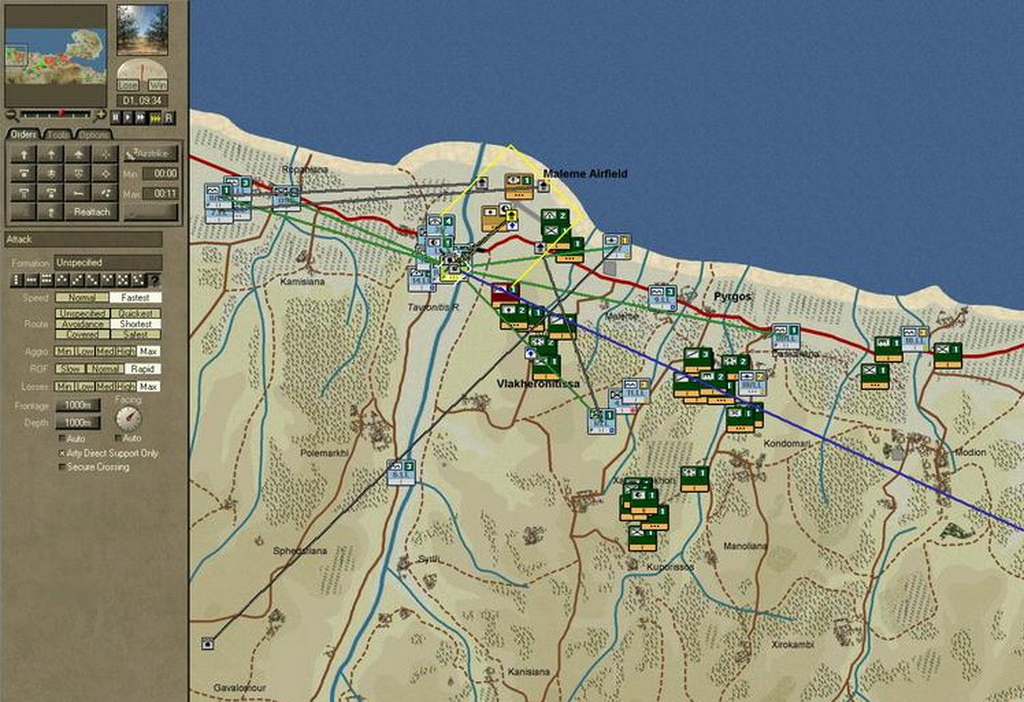Toggle Arty Direct Support Only checkbox
Image resolution: width=1024 pixels, height=702 pixels.
61,453
